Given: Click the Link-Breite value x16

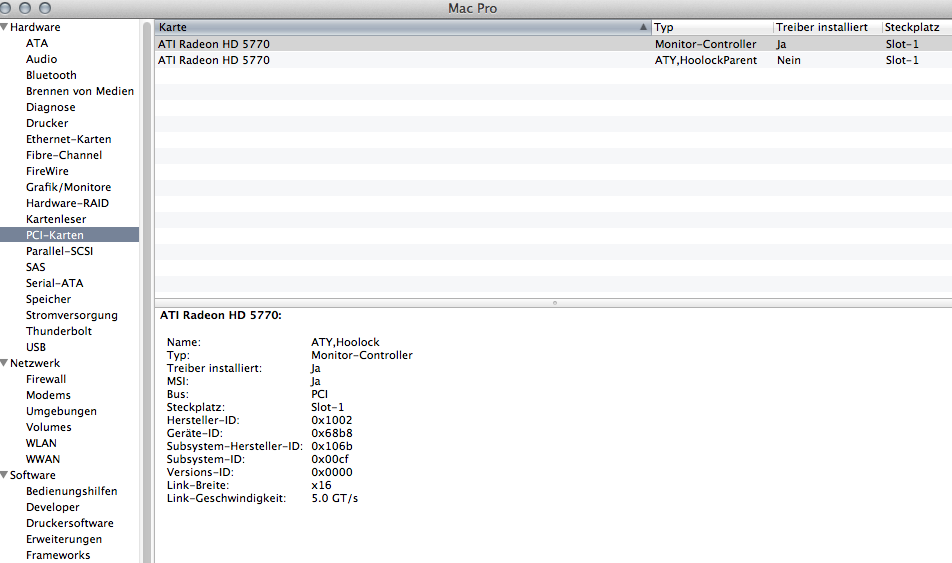Looking at the screenshot, I should (321, 485).
